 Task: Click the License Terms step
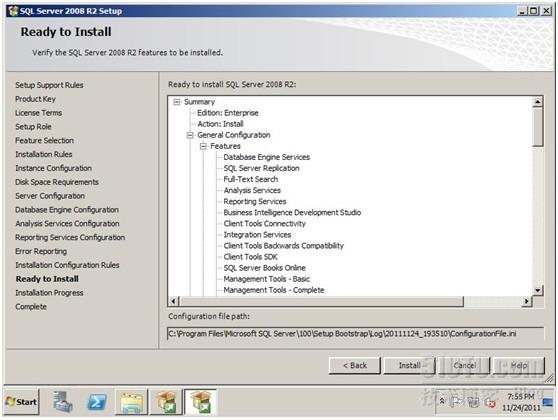[38, 113]
